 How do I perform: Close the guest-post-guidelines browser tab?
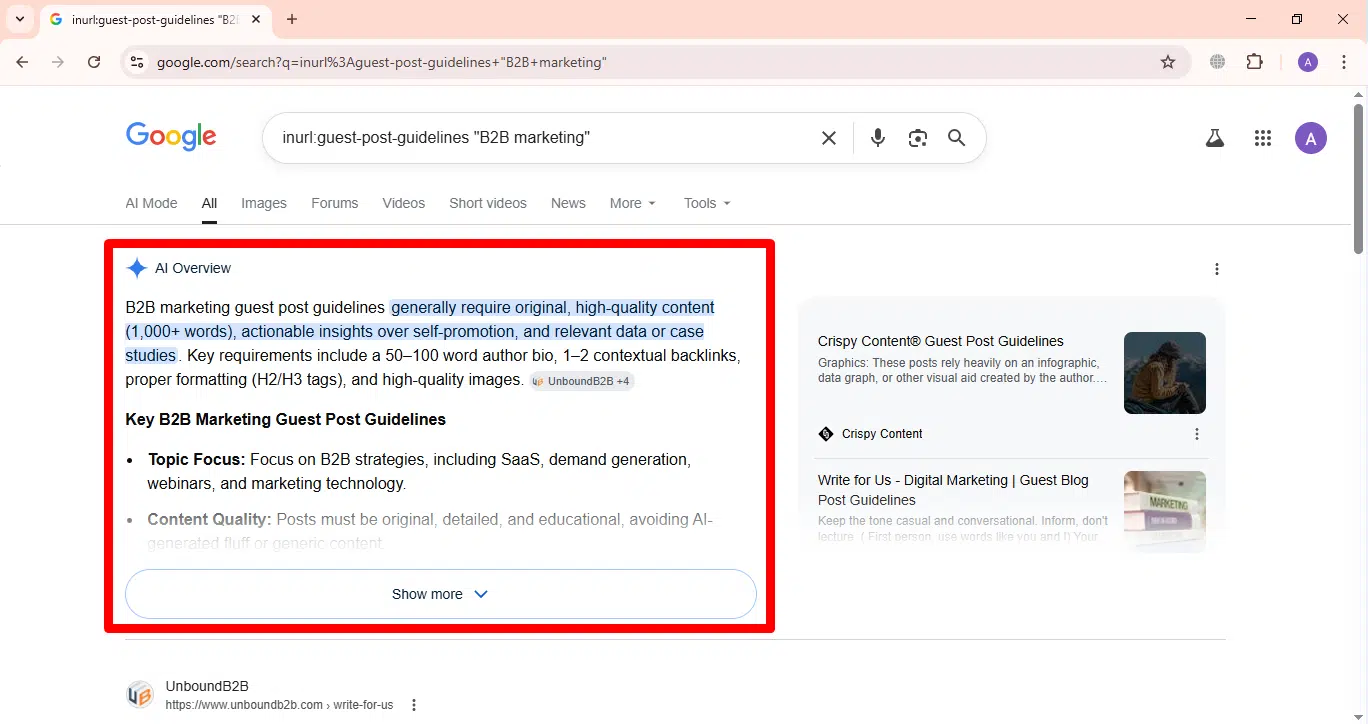[x=258, y=19]
